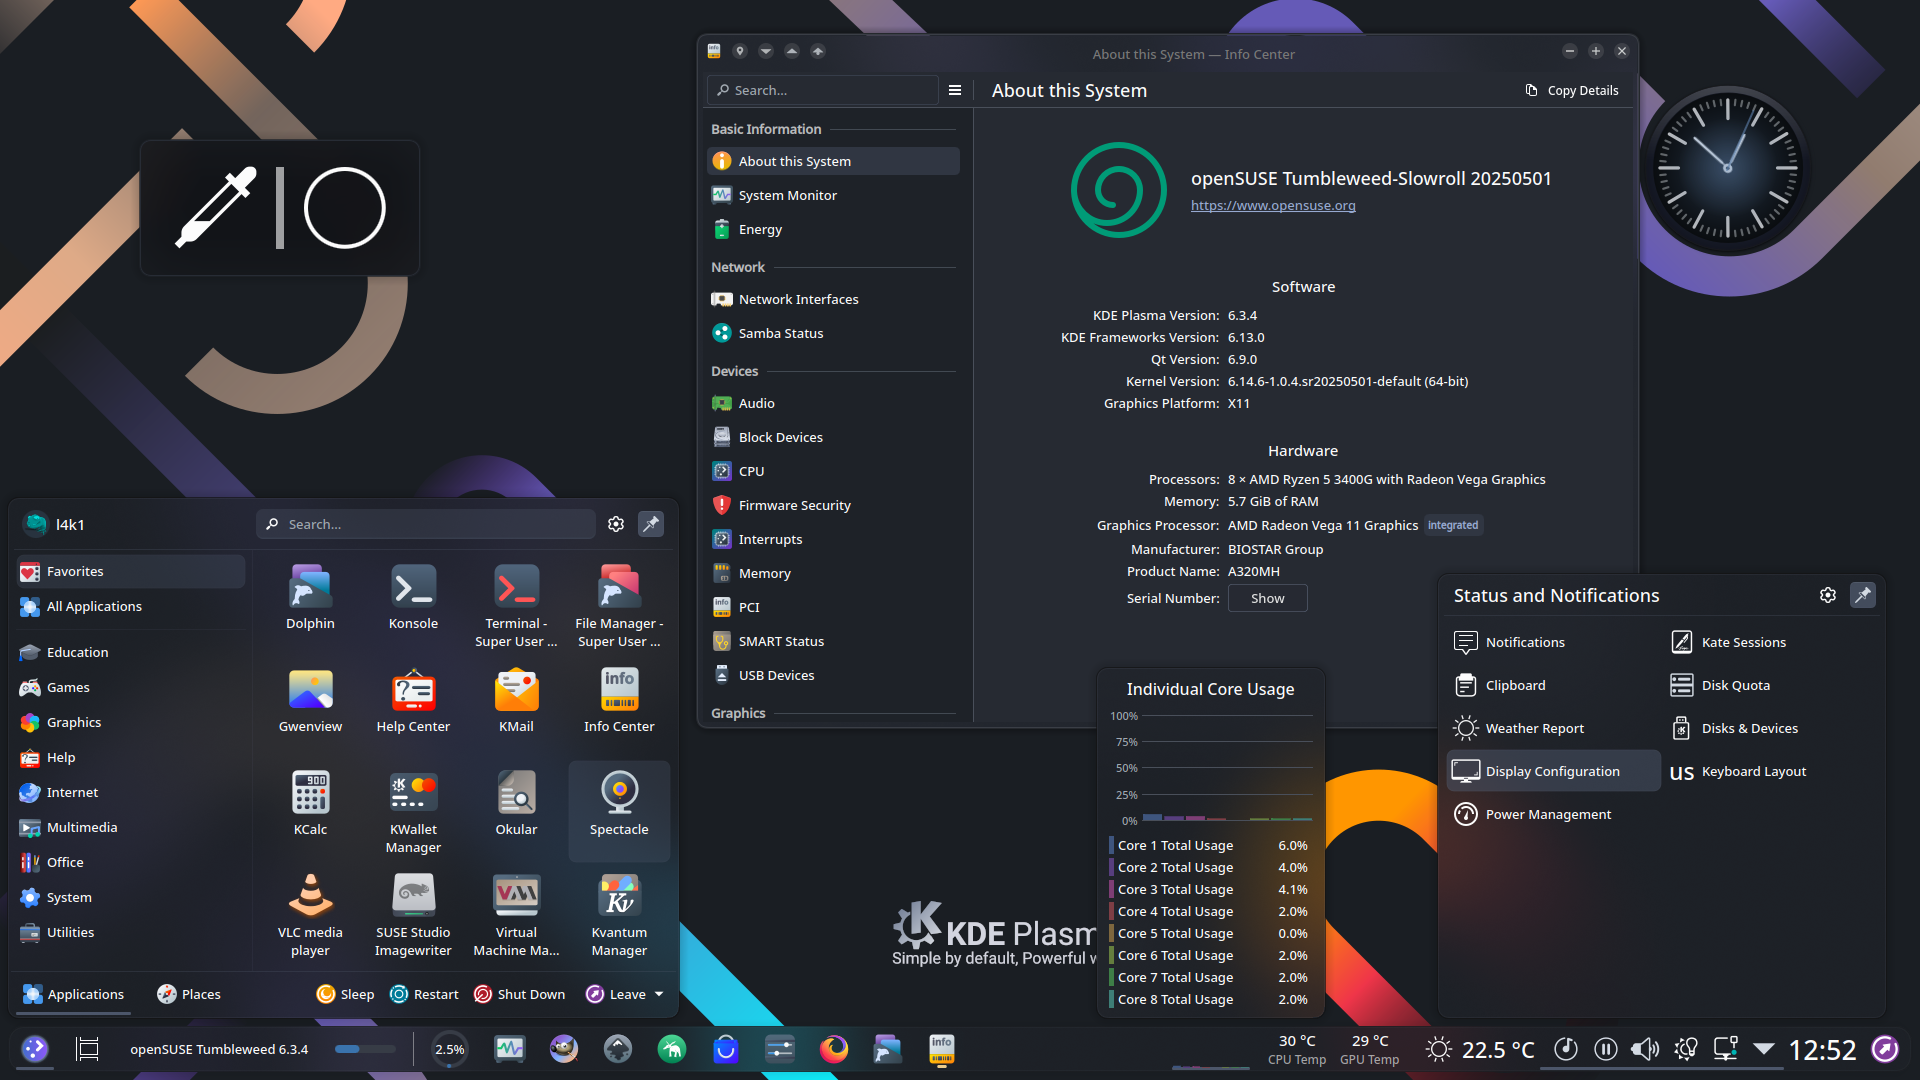Show the hidden serial number
Viewport: 1920px width, 1080px height.
pyautogui.click(x=1267, y=598)
